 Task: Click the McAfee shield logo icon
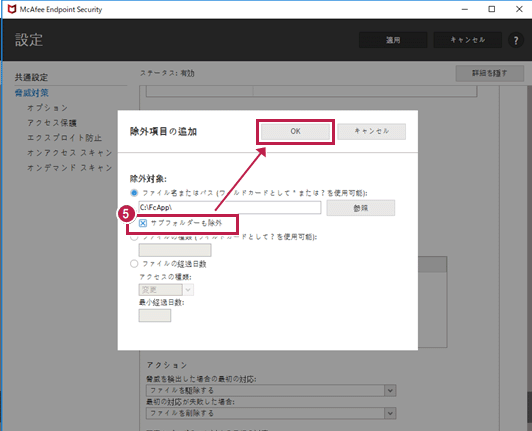[x=12, y=9]
